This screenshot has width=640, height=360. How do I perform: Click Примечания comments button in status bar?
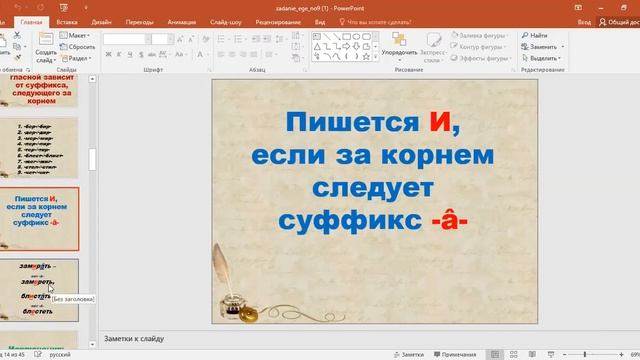(455, 355)
